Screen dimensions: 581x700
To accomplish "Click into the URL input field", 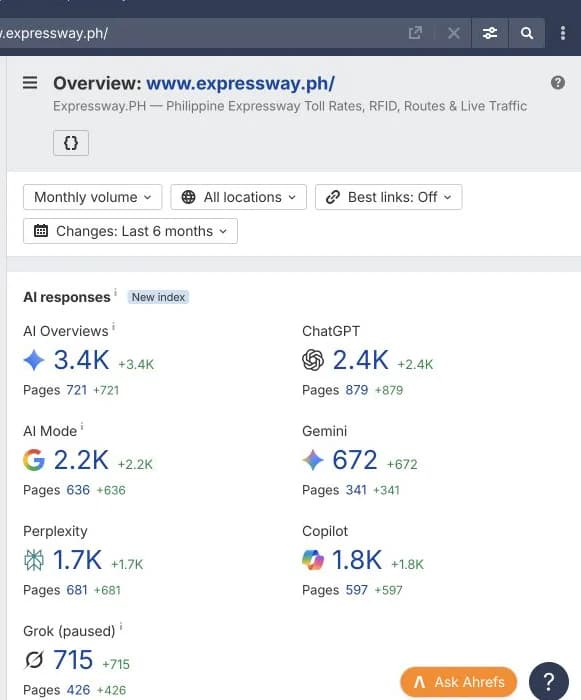I will tap(201, 33).
